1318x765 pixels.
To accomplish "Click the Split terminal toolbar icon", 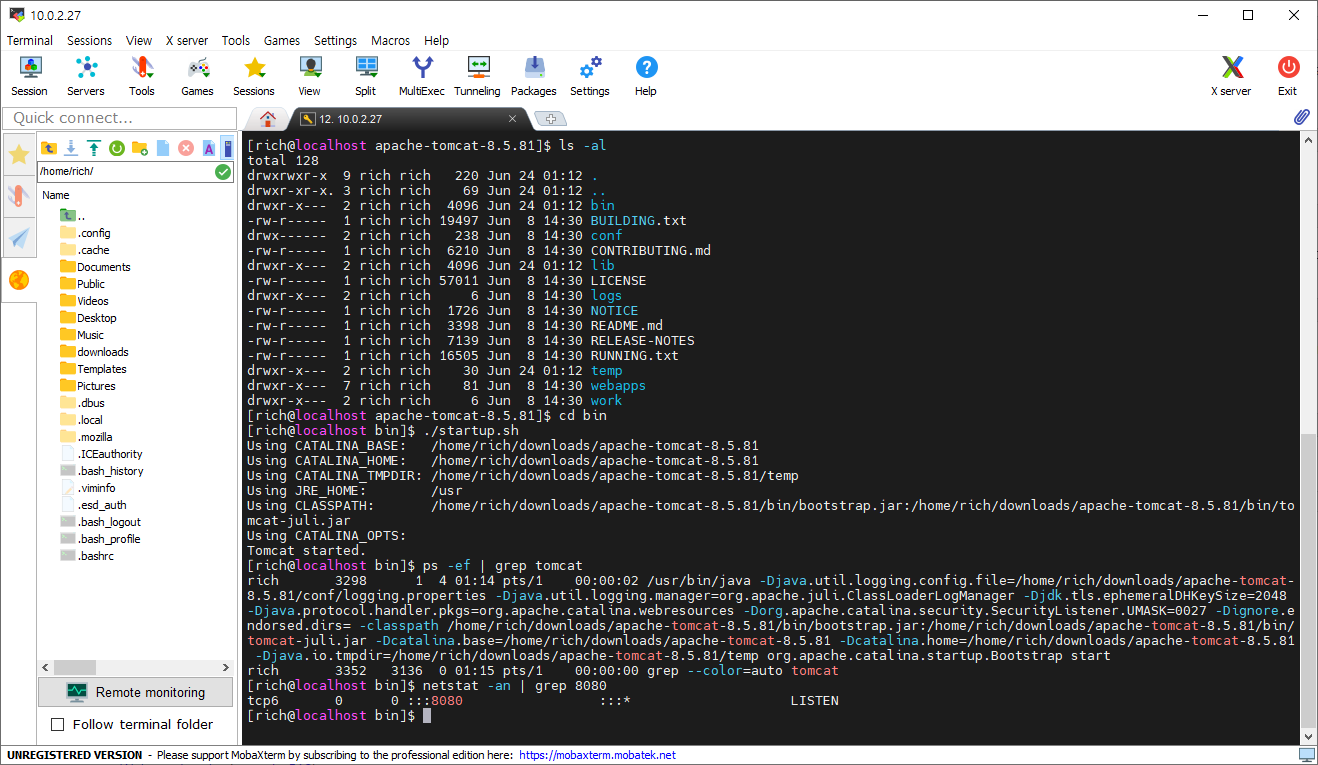I will click(x=366, y=76).
